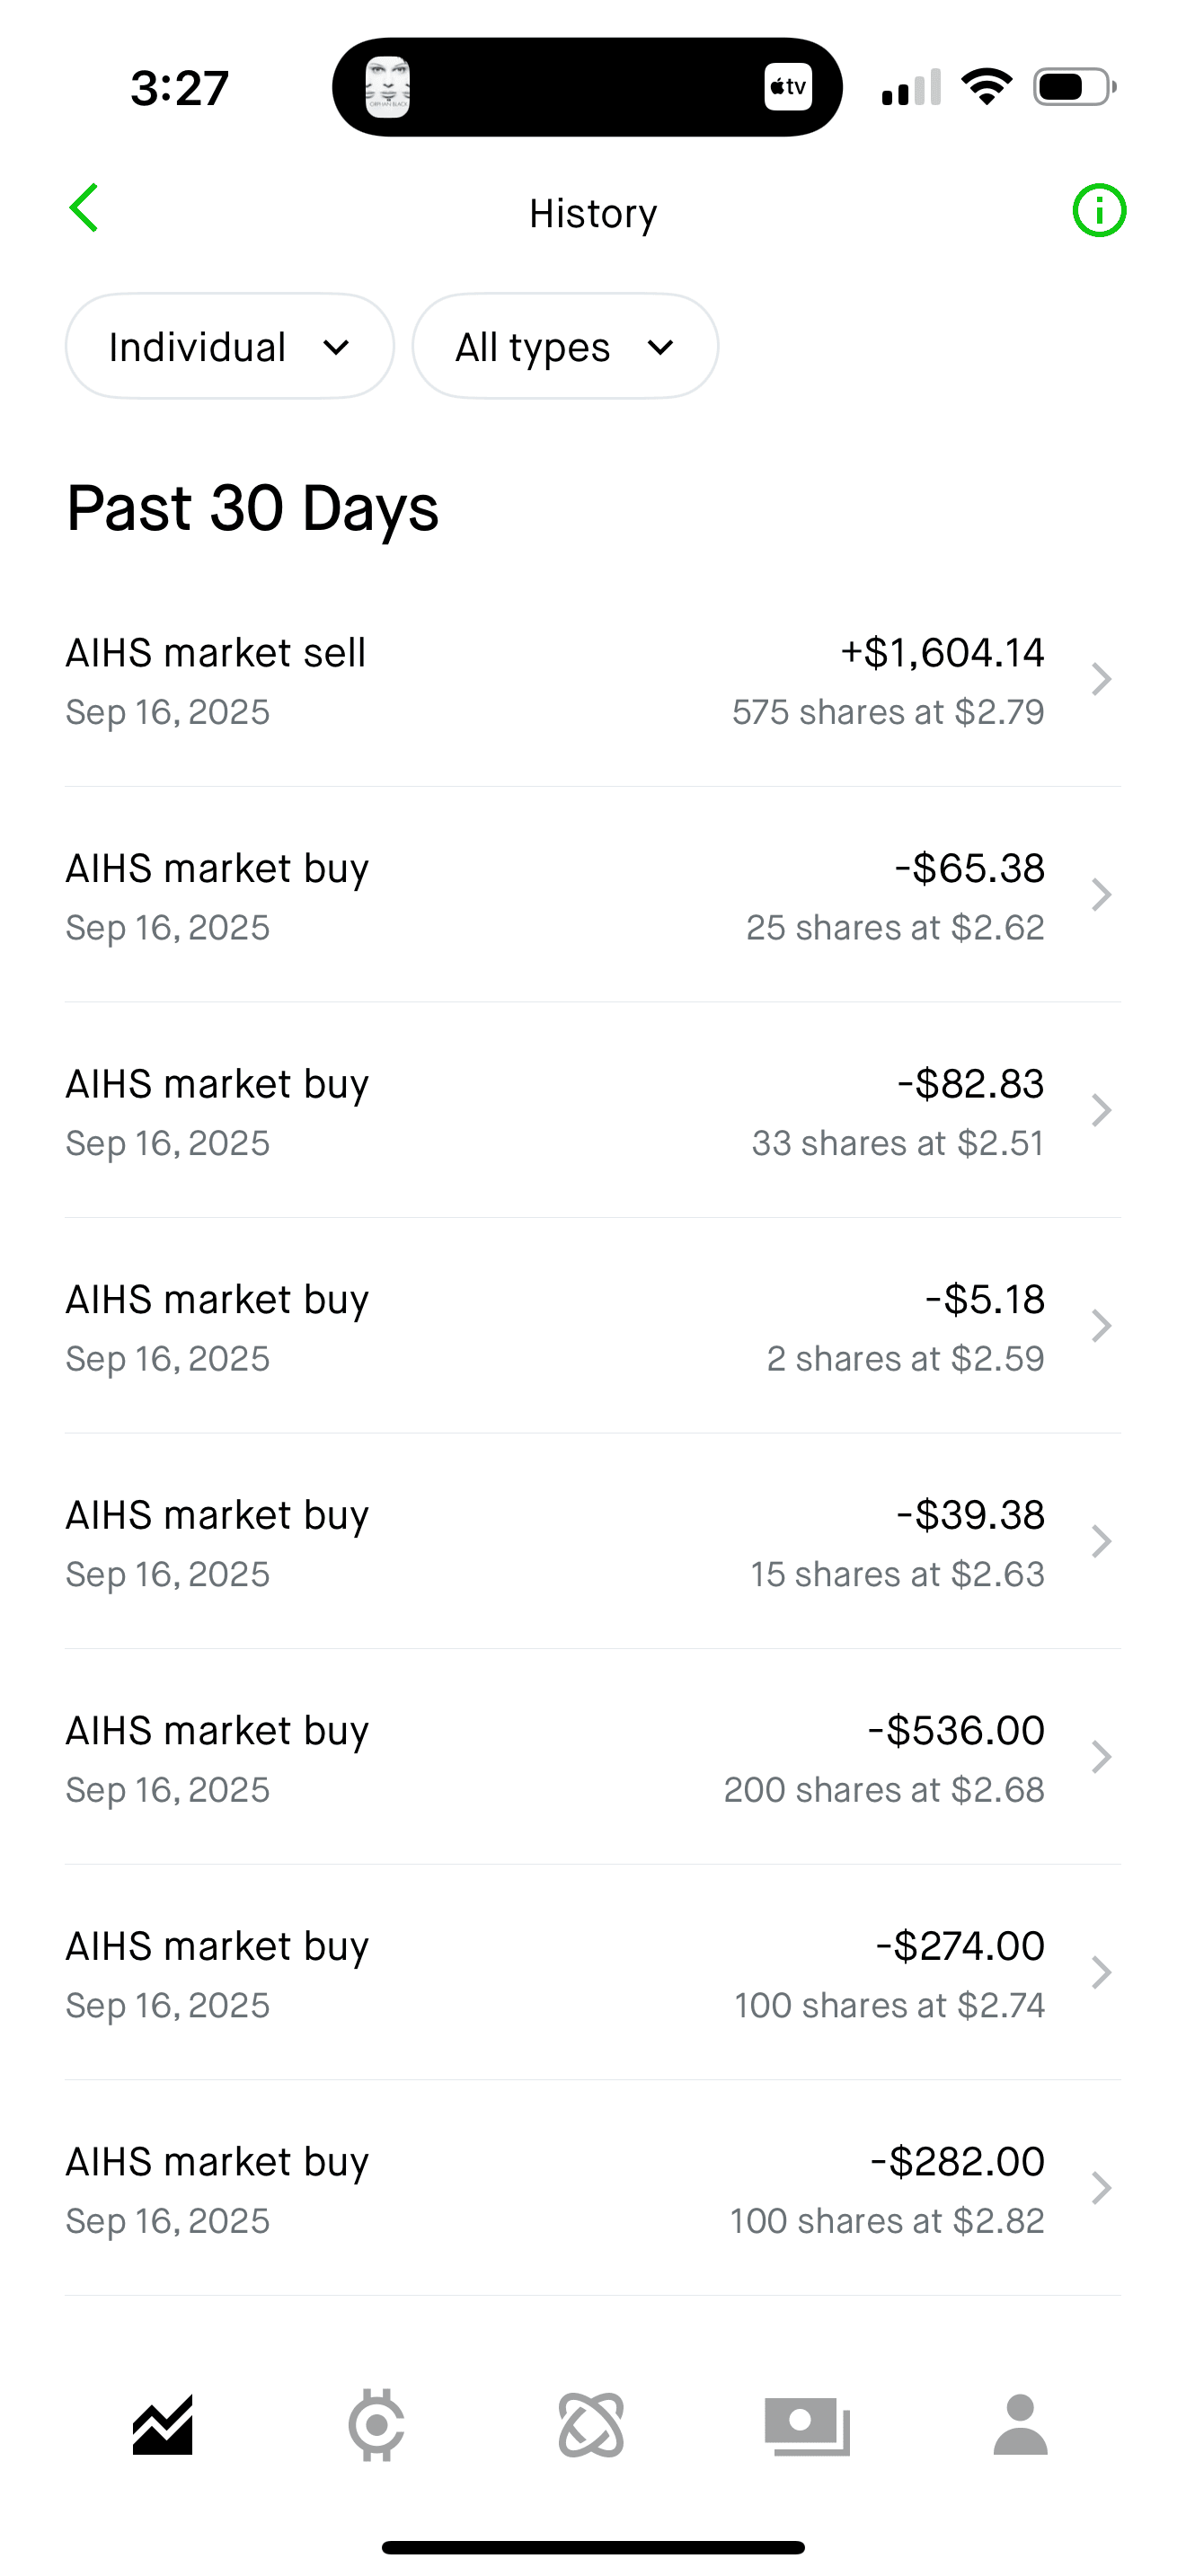This screenshot has height=2576, width=1186.
Task: Open the cash tab icon
Action: point(807,2425)
